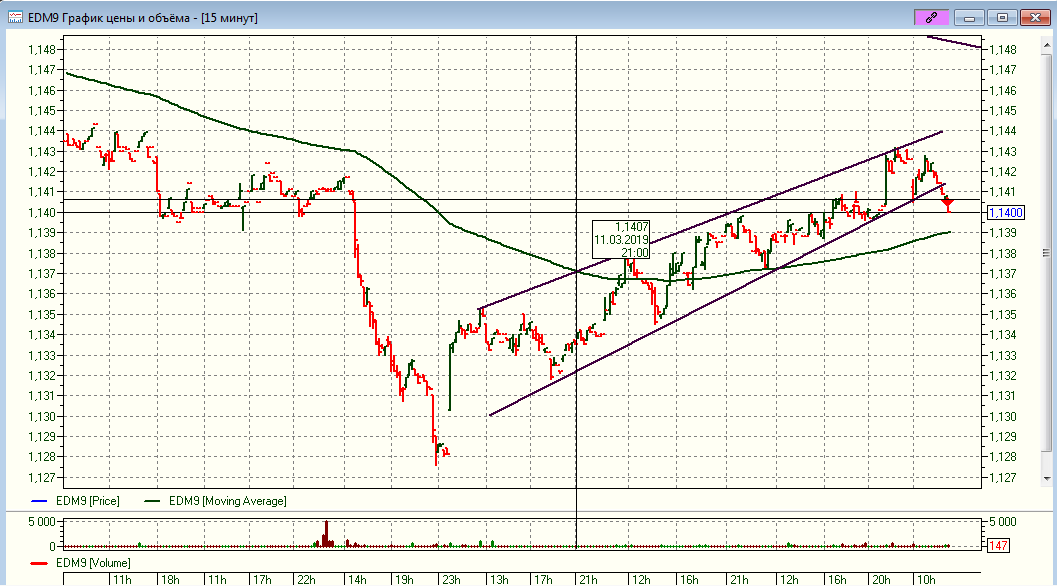Click the 5 000 label on right volume axis
The height and width of the screenshot is (586, 1057).
tap(1003, 522)
